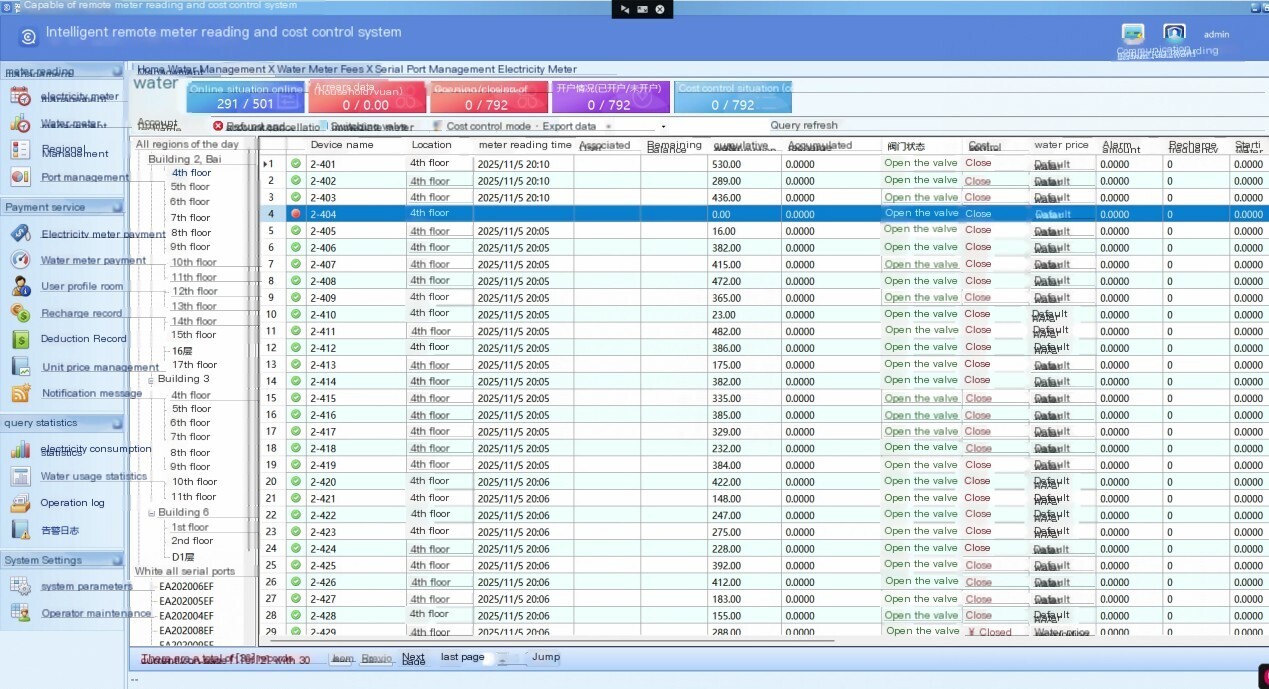This screenshot has width=1269, height=689.
Task: Switch to the Serial Port Management tab
Action: coord(435,69)
